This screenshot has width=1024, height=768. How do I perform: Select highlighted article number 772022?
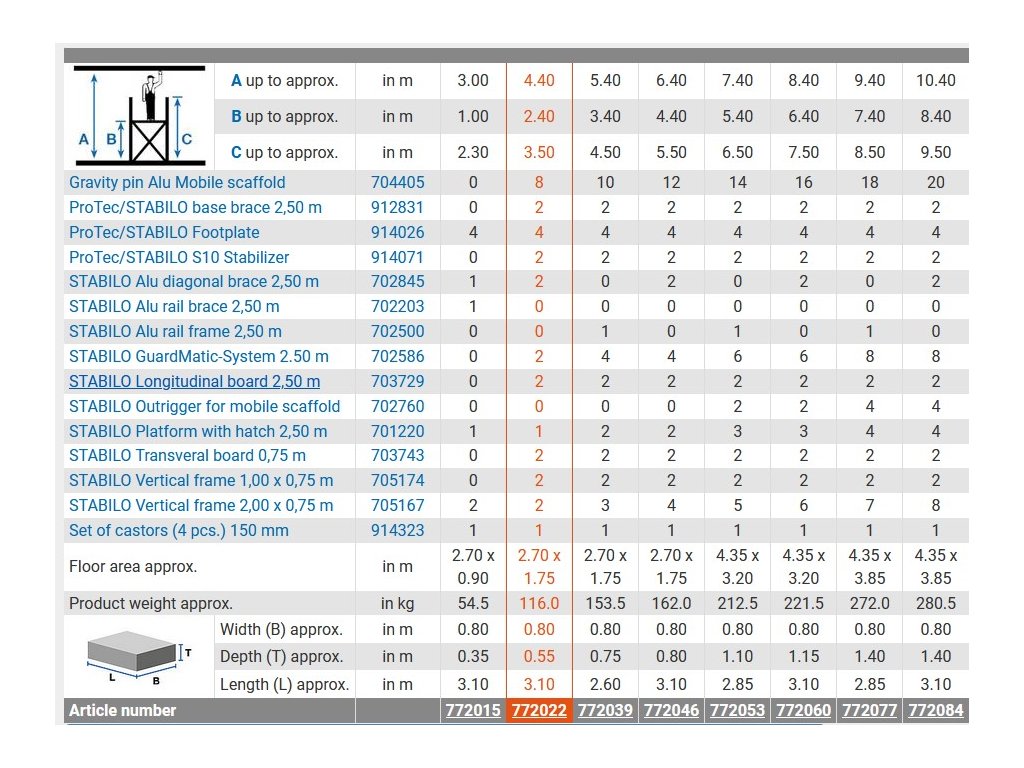coord(539,711)
